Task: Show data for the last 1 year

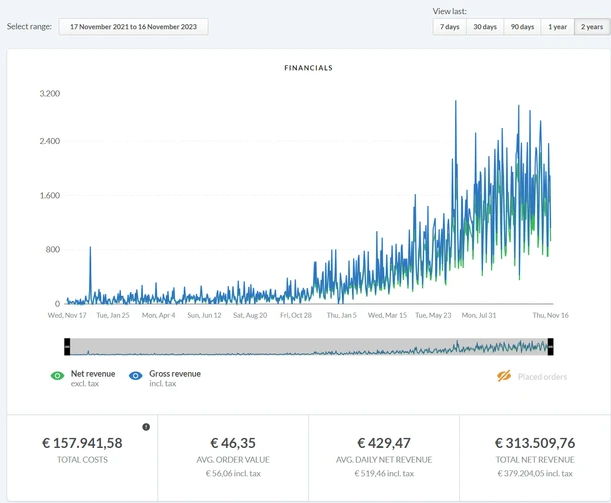Action: click(557, 27)
